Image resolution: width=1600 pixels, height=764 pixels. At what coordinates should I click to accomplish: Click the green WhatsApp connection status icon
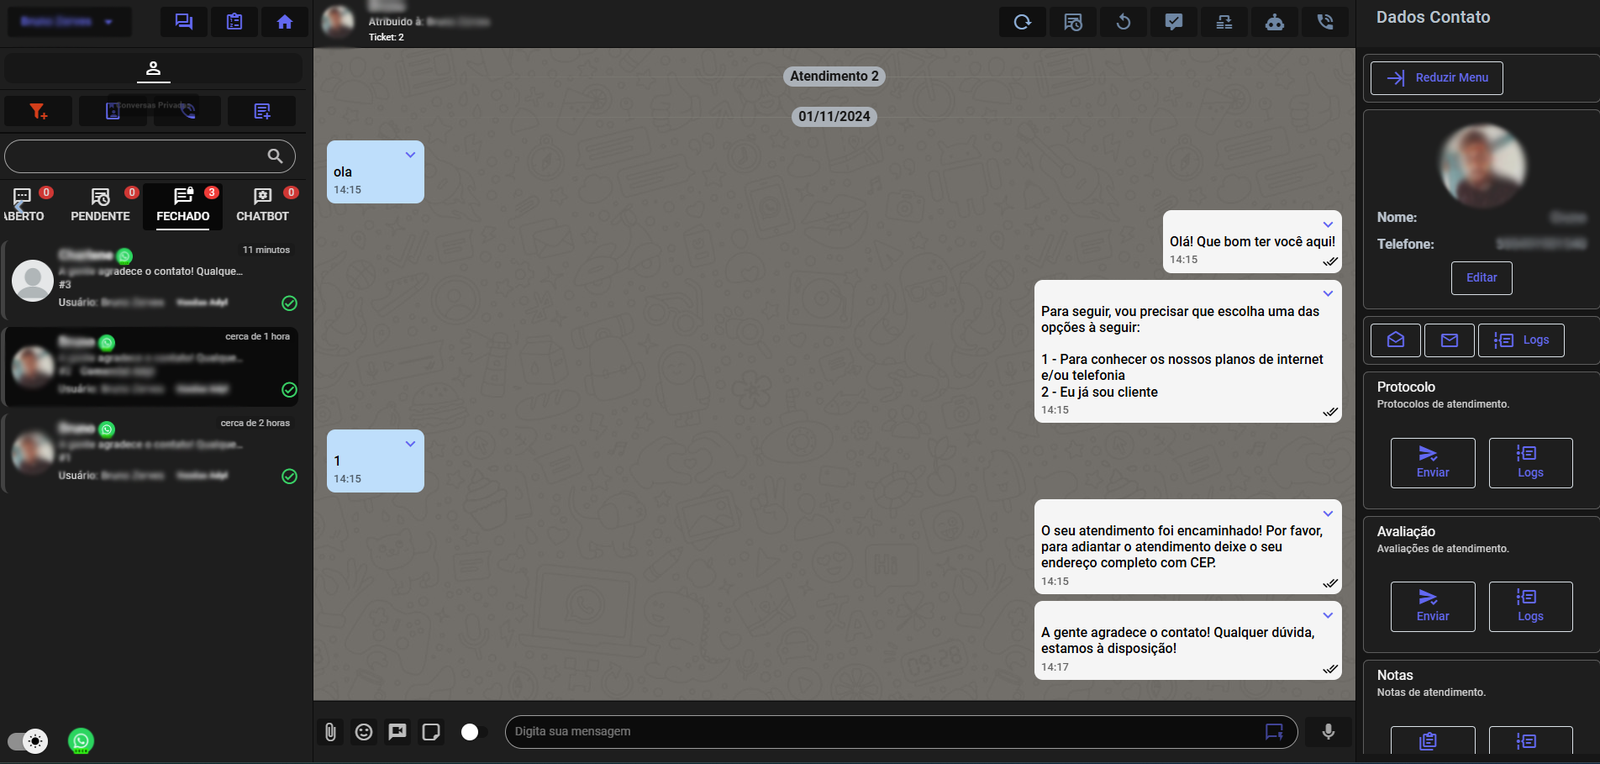click(81, 741)
